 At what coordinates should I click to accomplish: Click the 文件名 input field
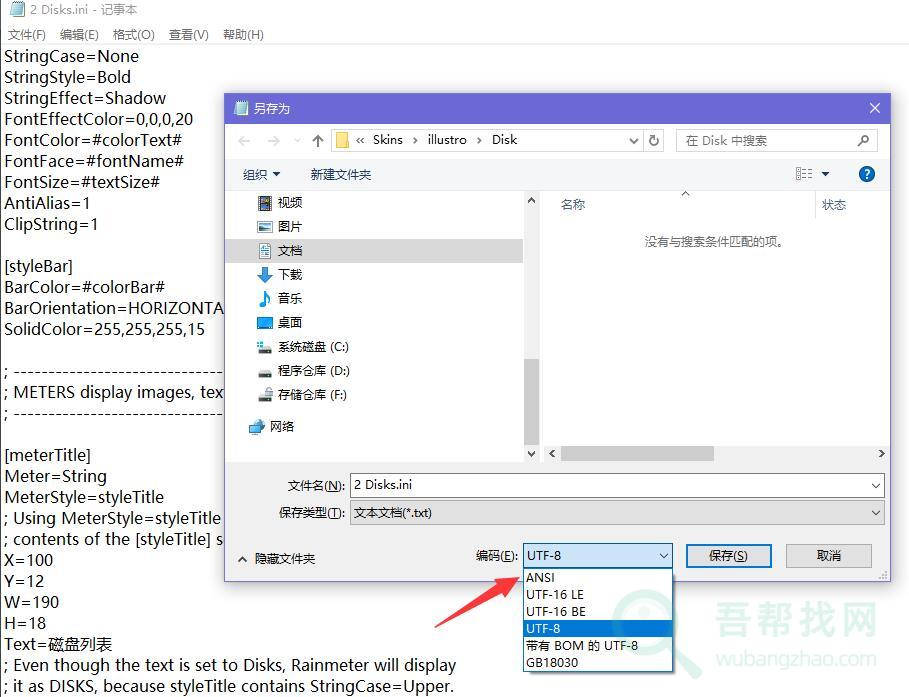608,485
